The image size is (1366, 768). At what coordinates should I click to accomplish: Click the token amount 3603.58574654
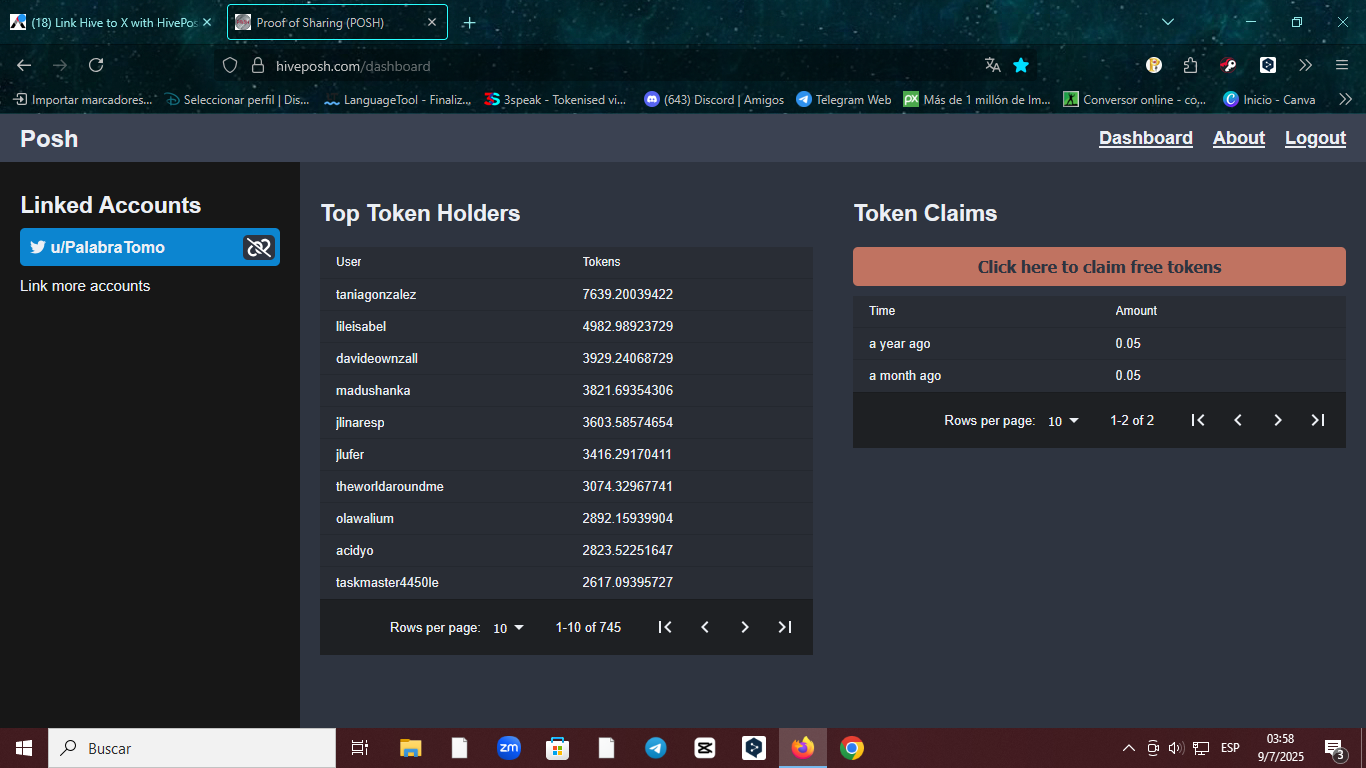tap(628, 423)
